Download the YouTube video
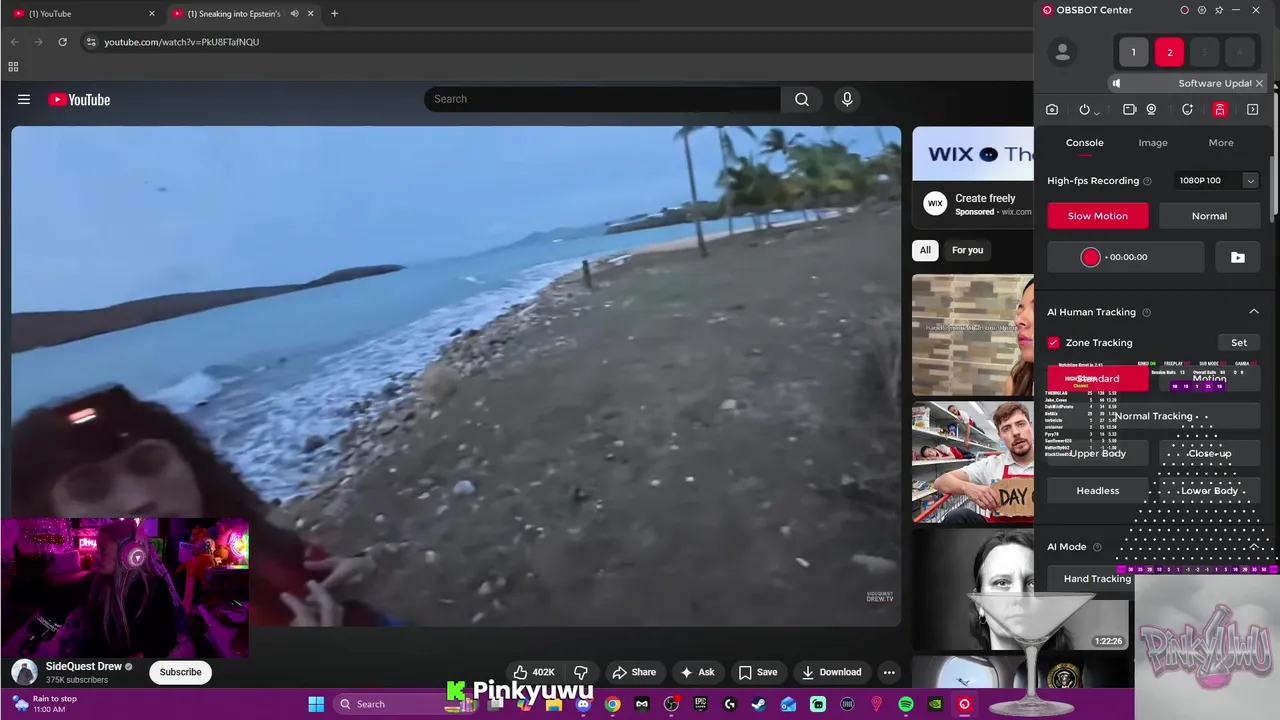Viewport: 1280px width, 720px height. [x=831, y=672]
